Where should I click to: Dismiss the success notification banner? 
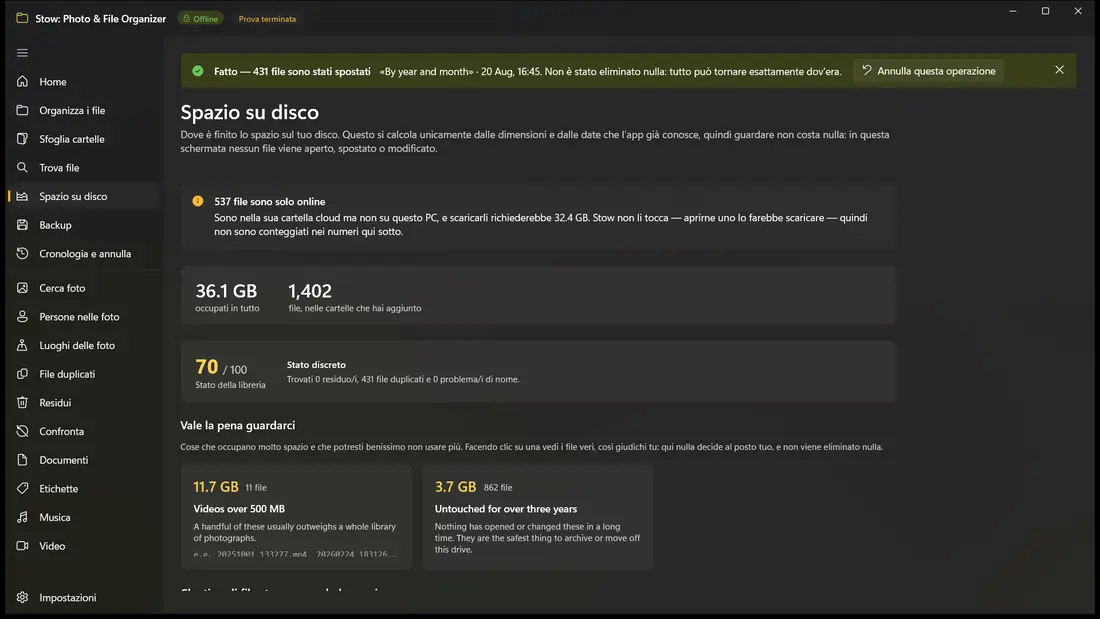tap(1059, 70)
